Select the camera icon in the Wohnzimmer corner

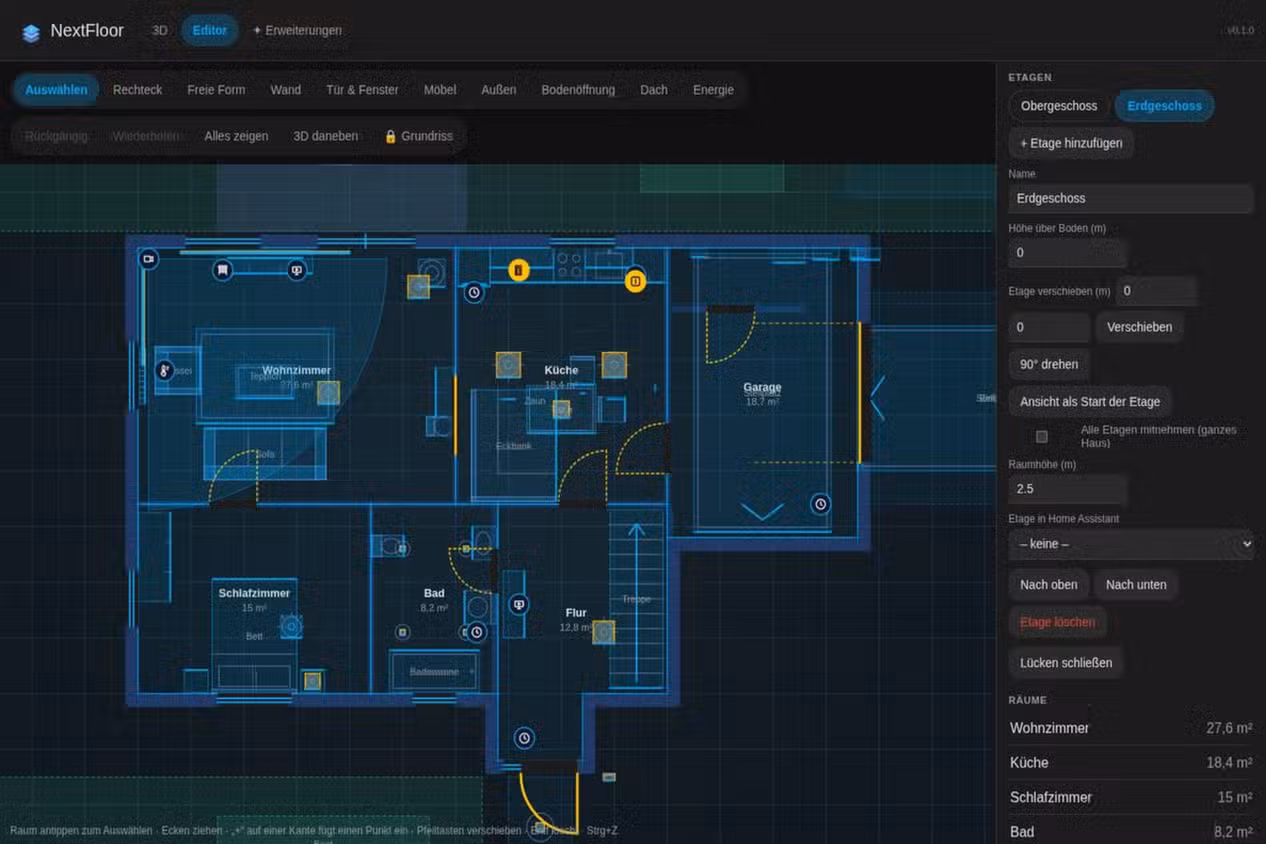point(149,259)
